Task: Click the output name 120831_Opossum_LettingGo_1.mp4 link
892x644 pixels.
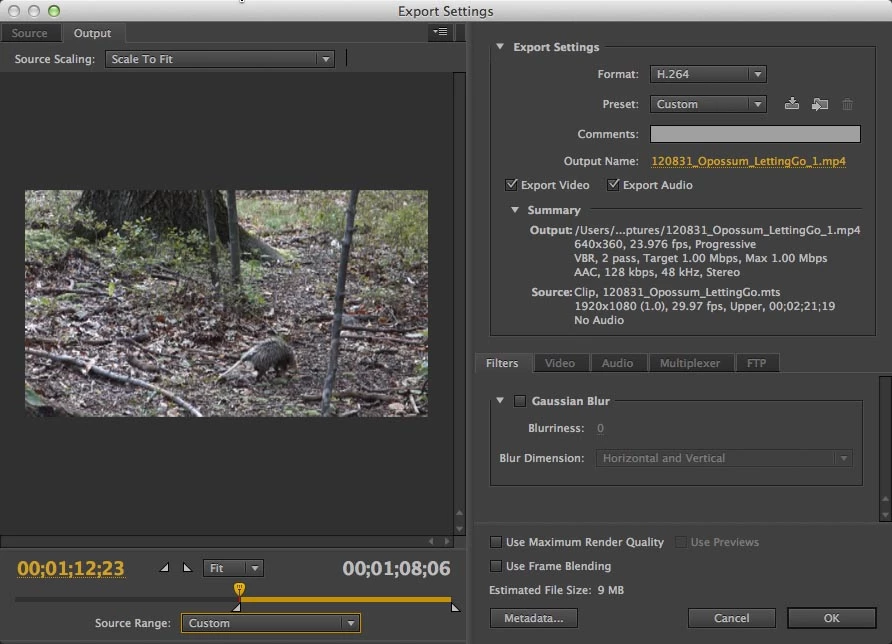Action: [x=749, y=161]
